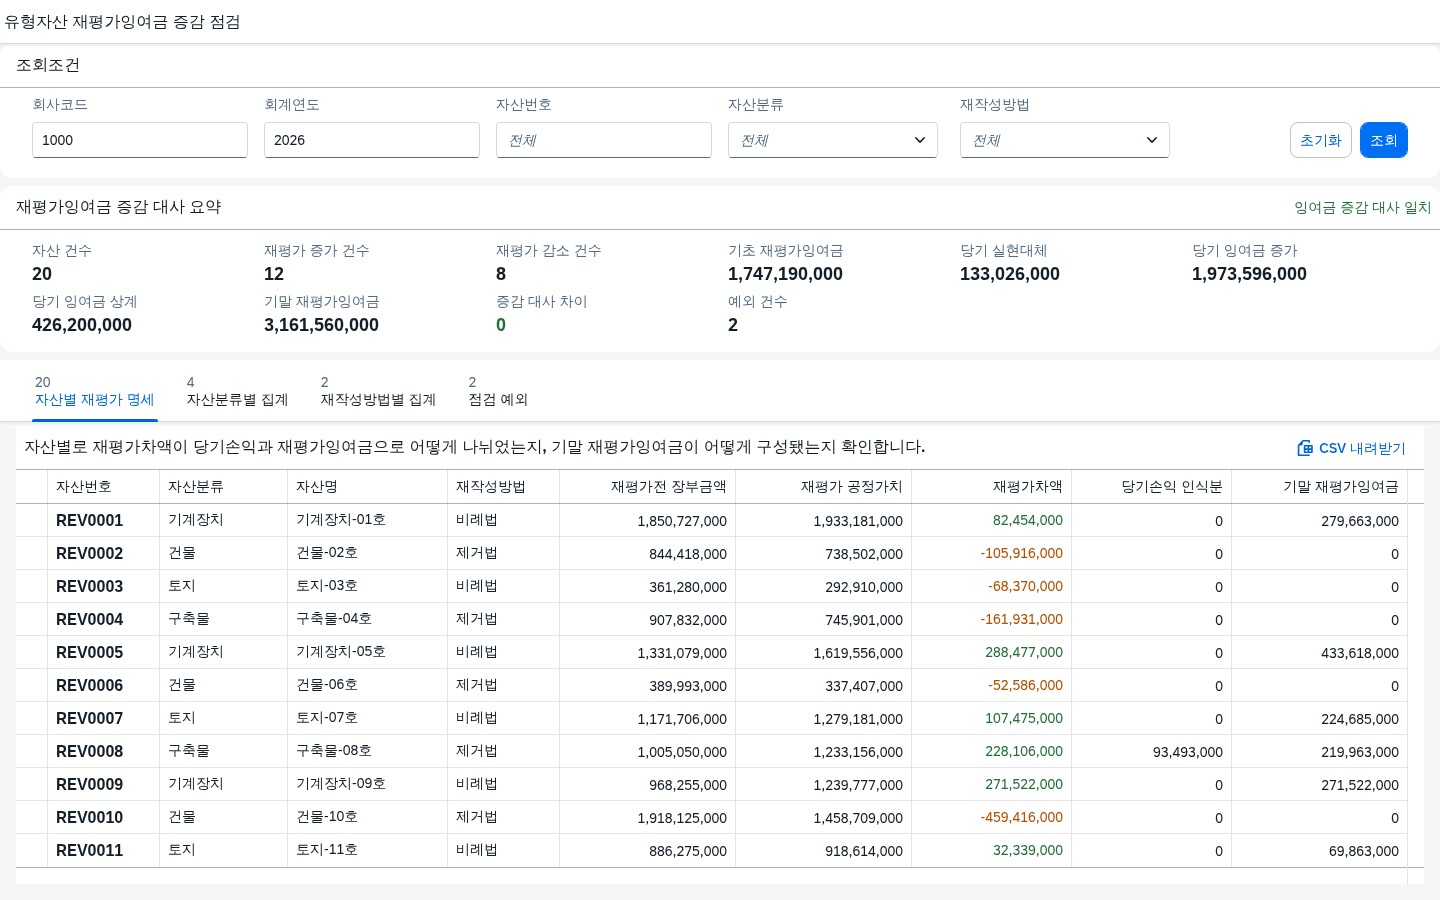The height and width of the screenshot is (900, 1440).
Task: Click 재평가차액 value -105,916,000
Action: [x=1021, y=553]
